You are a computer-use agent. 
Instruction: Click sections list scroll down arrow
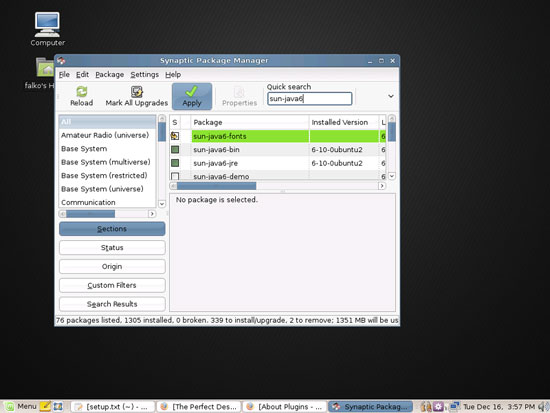pyautogui.click(x=162, y=204)
